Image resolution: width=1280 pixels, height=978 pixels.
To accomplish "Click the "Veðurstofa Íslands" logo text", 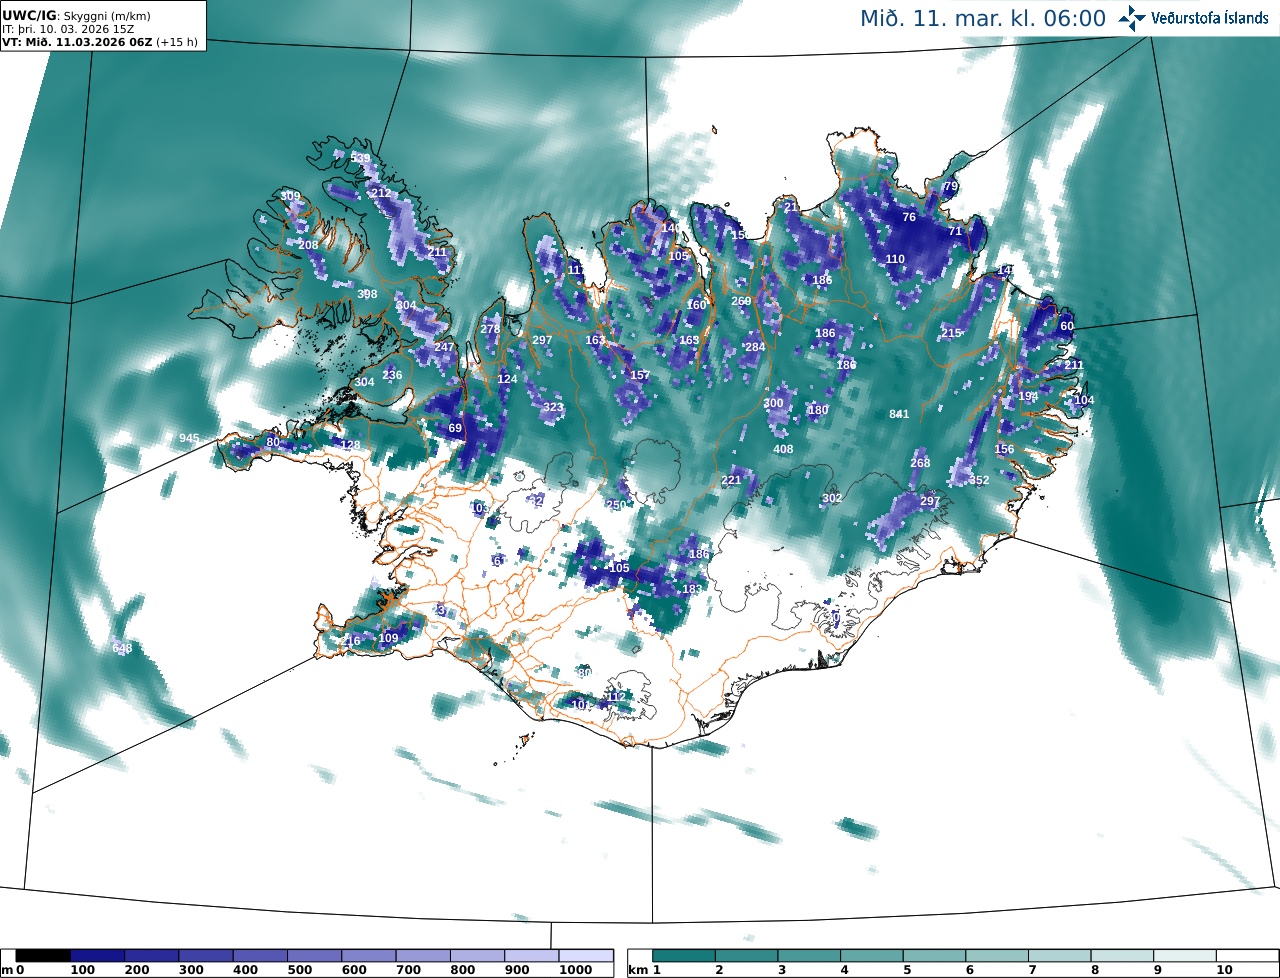I will point(1209,18).
